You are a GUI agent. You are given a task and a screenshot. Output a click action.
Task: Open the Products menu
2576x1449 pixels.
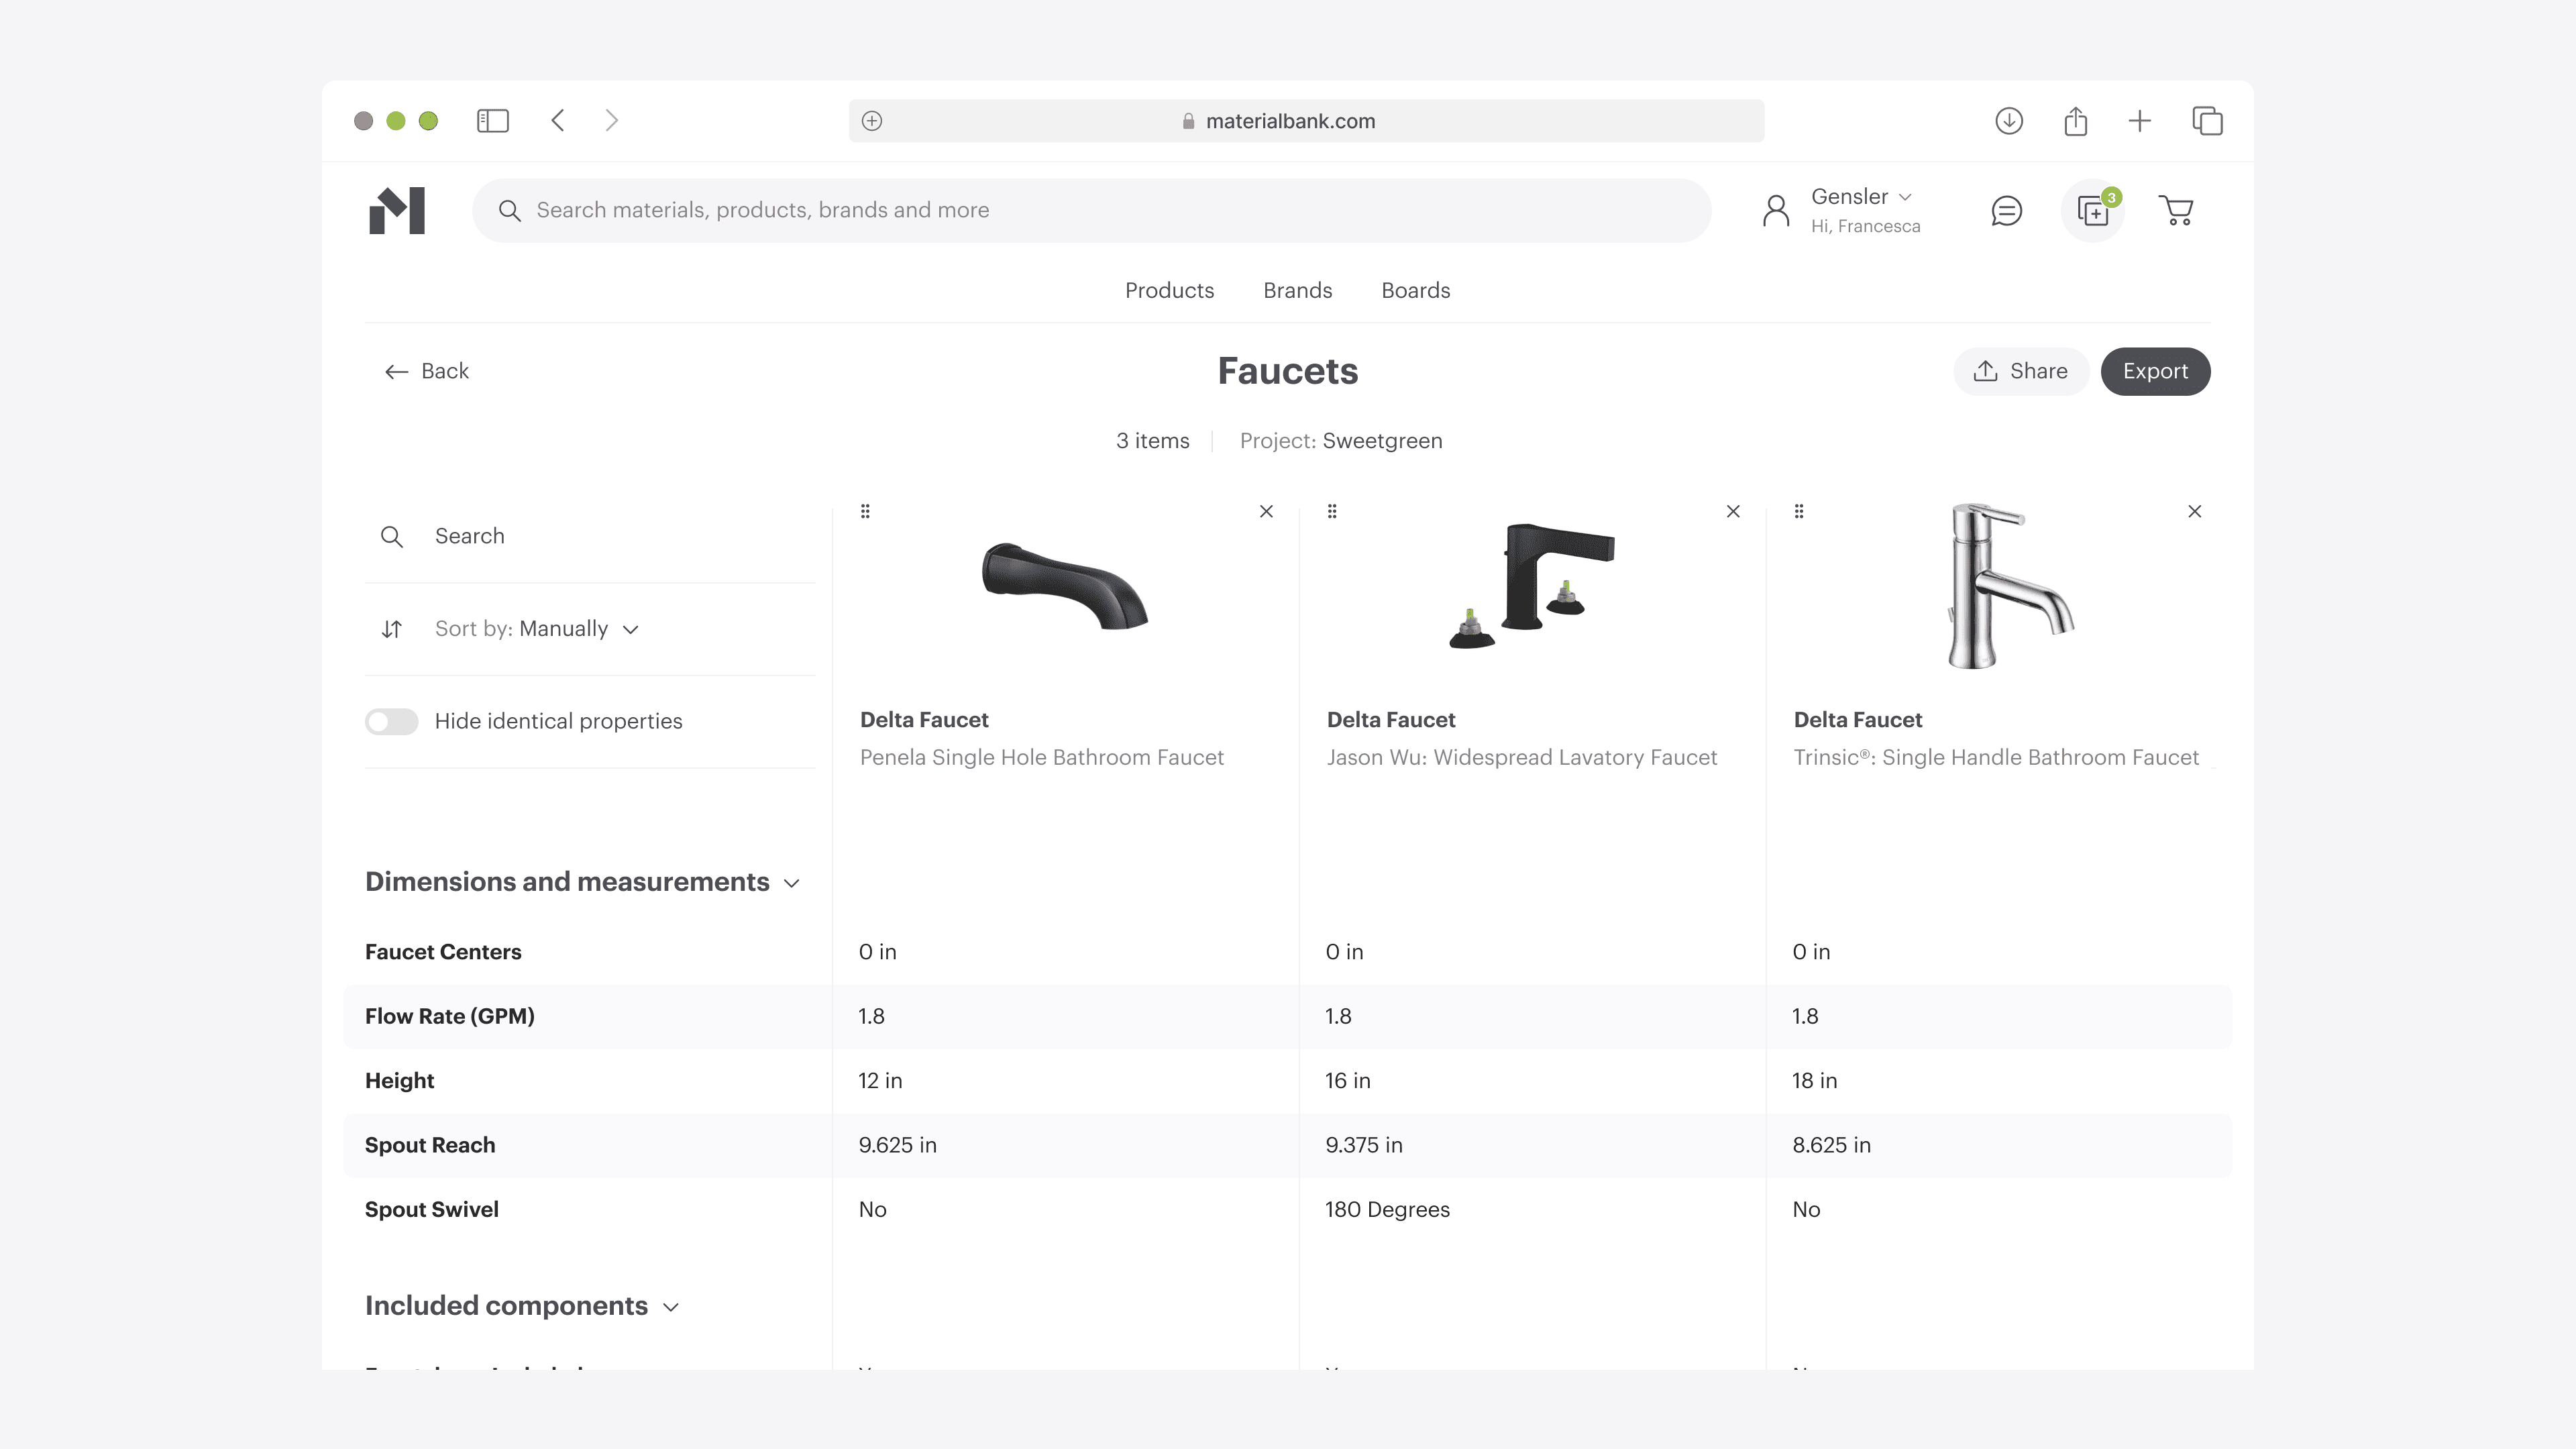click(x=1169, y=290)
